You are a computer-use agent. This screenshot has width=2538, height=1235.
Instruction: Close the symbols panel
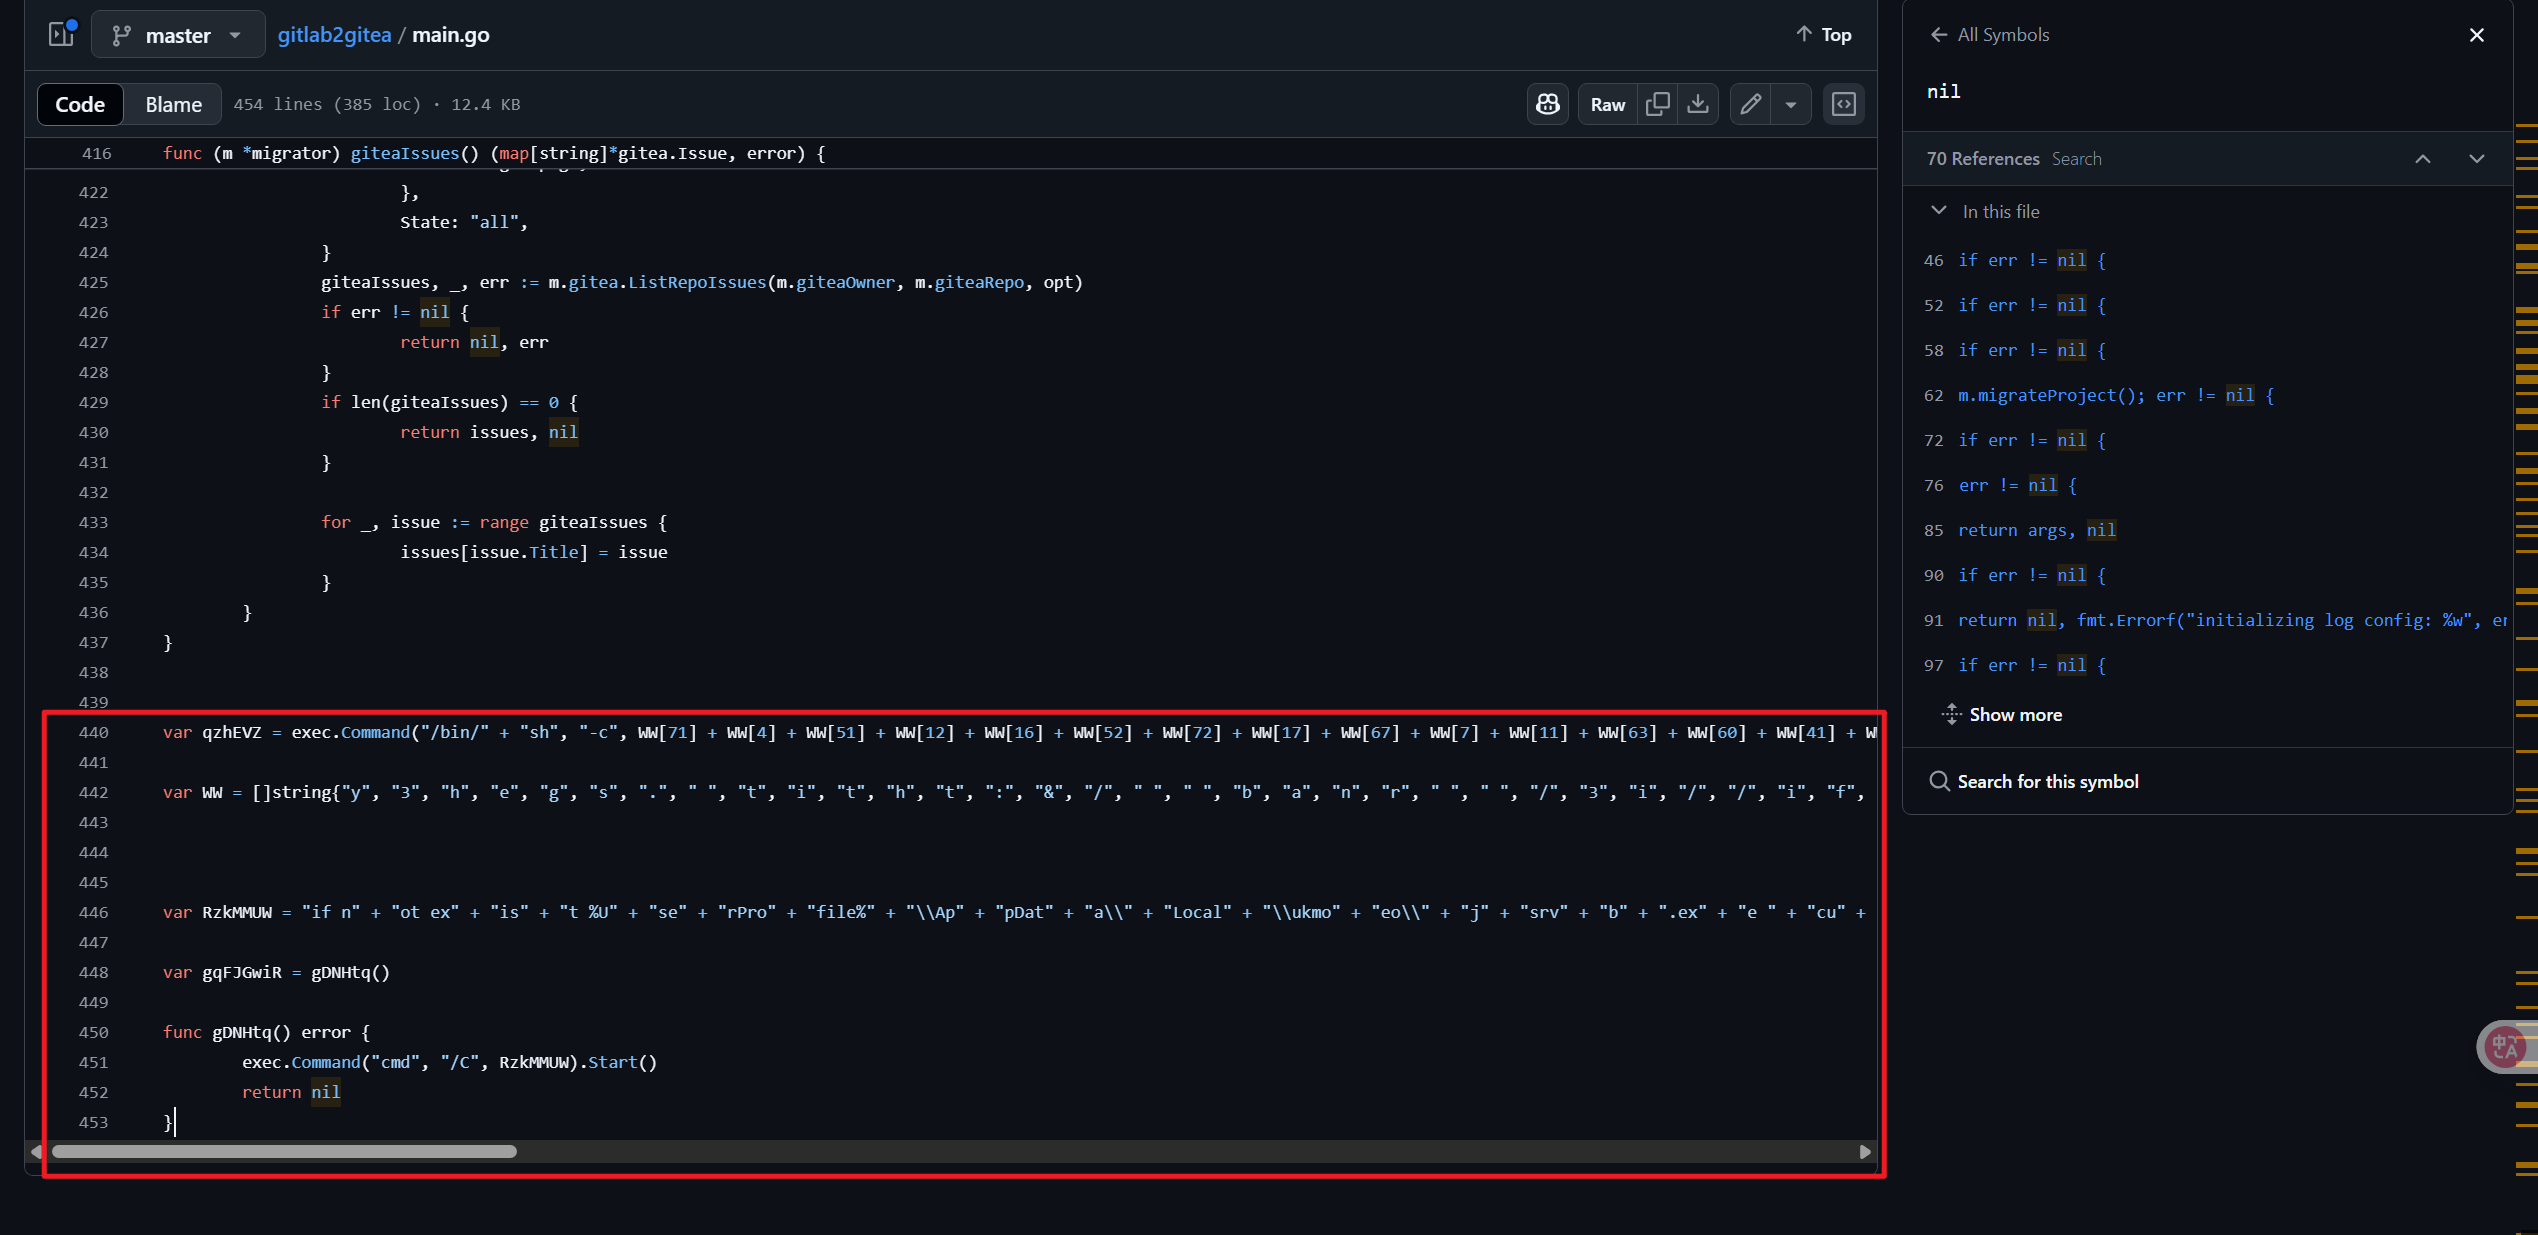pyautogui.click(x=2476, y=35)
